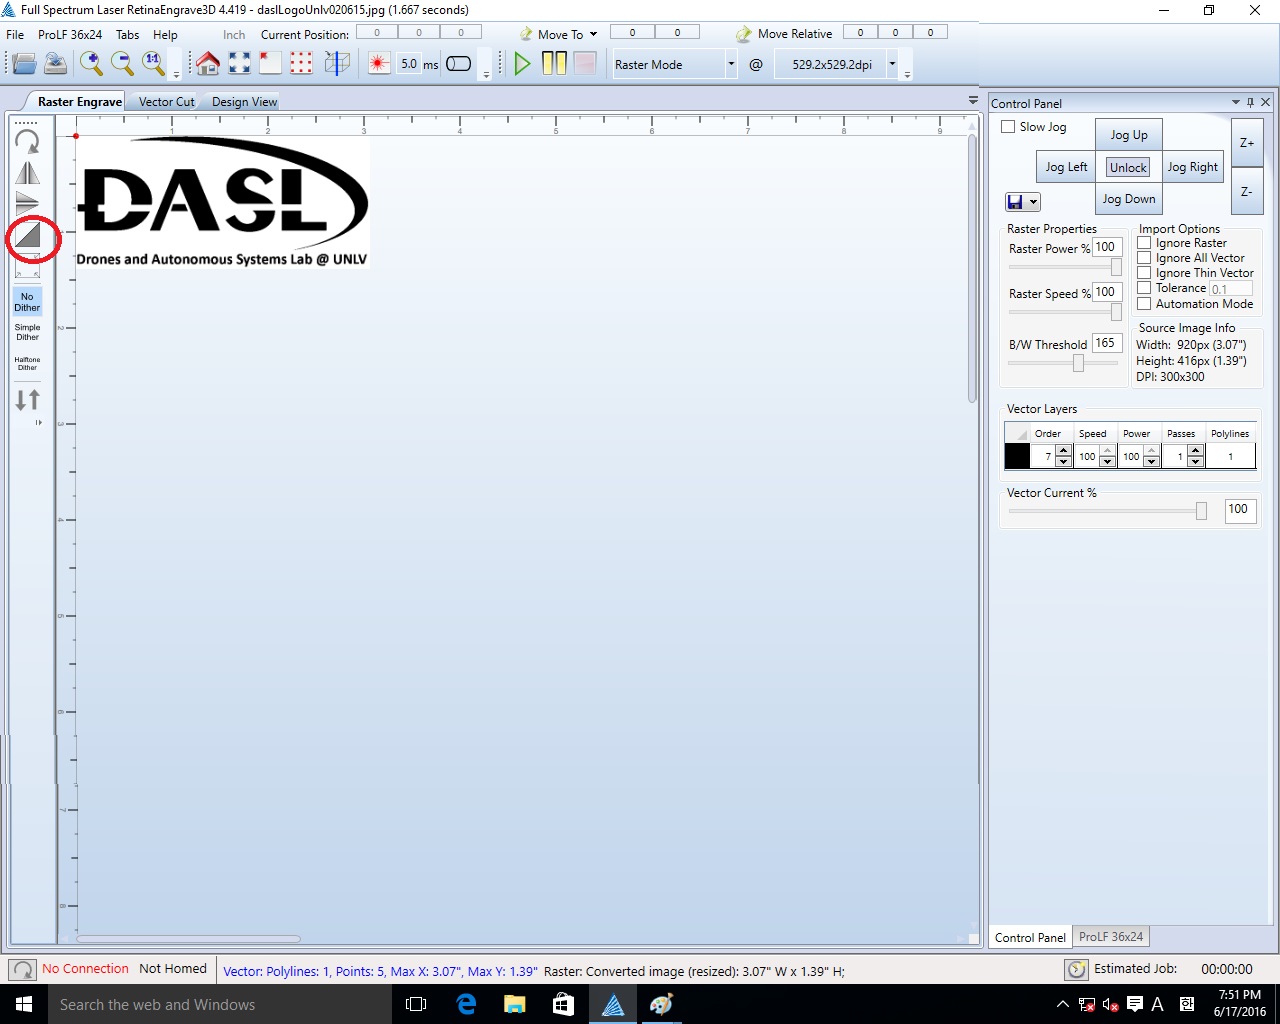Click the black vector layer color swatch
1280x1024 pixels.
(1017, 456)
